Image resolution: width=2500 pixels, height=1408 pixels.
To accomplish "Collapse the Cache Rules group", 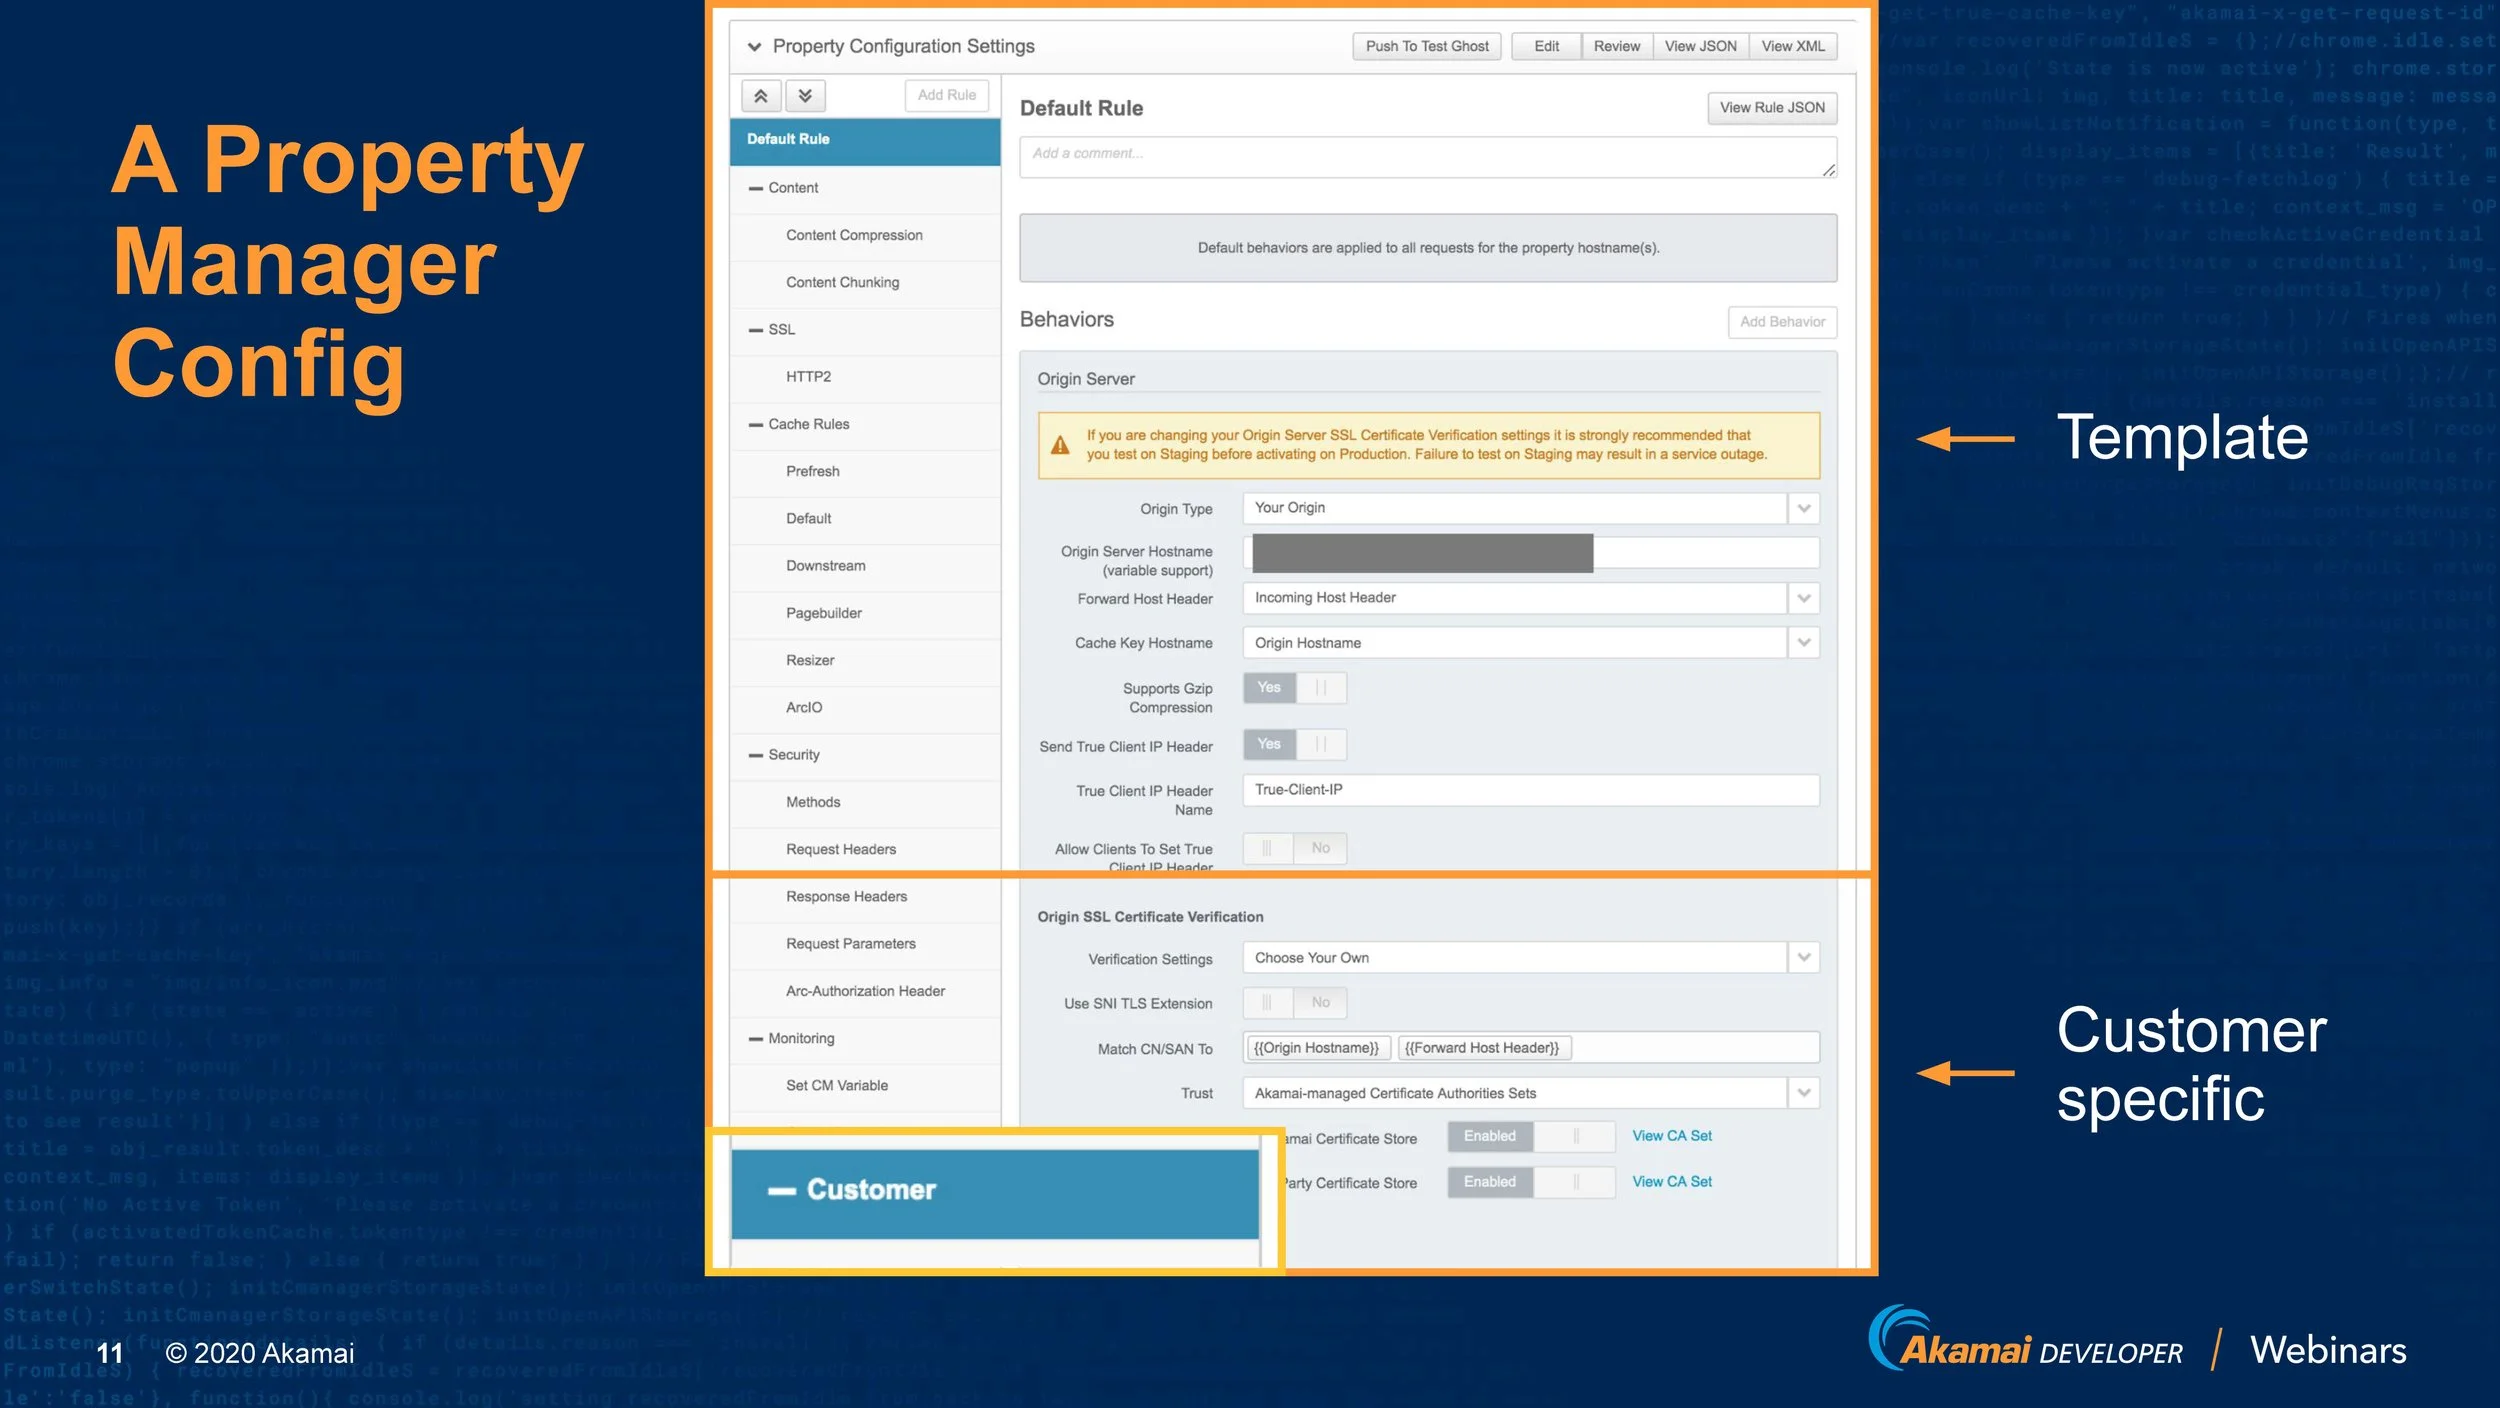I will pyautogui.click(x=756, y=425).
